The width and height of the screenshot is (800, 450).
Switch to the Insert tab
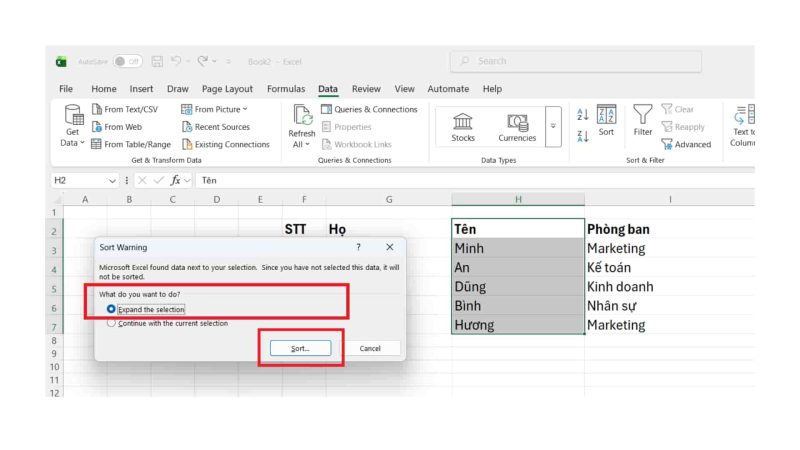point(141,89)
